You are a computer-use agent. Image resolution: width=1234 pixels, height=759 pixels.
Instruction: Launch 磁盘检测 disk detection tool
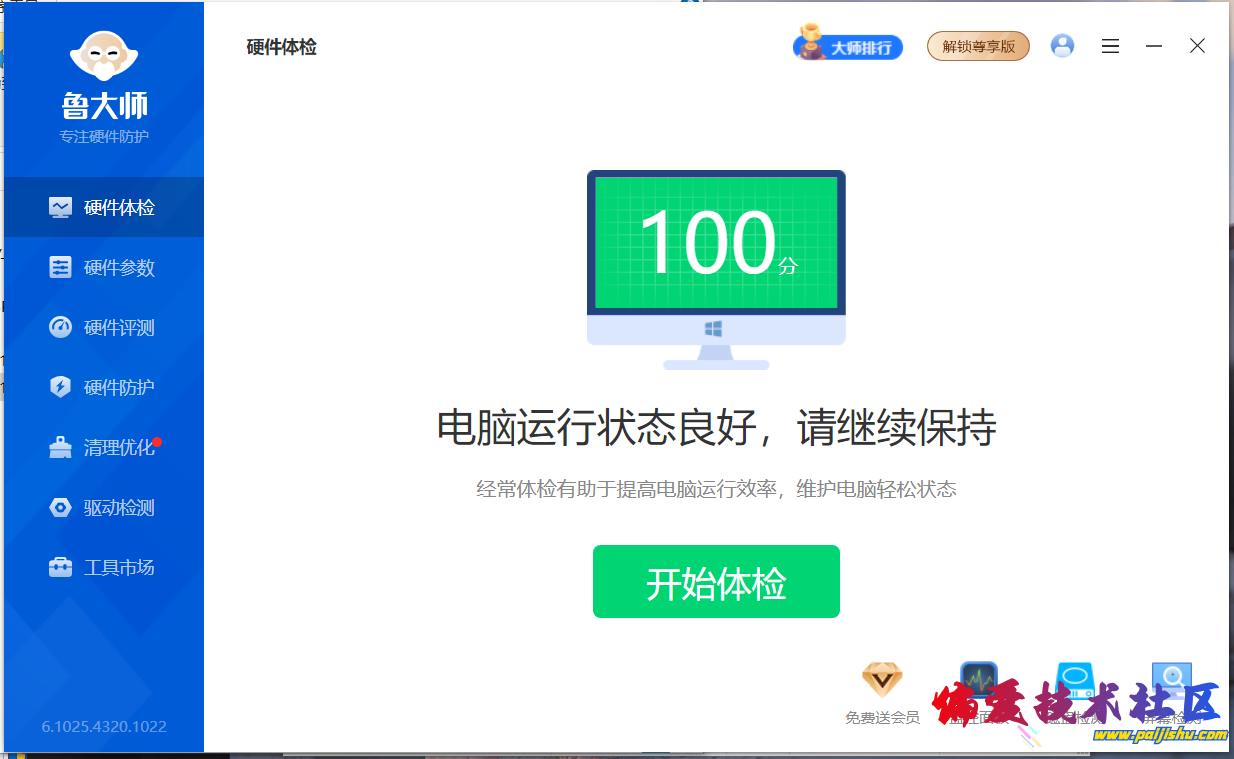(x=1073, y=680)
